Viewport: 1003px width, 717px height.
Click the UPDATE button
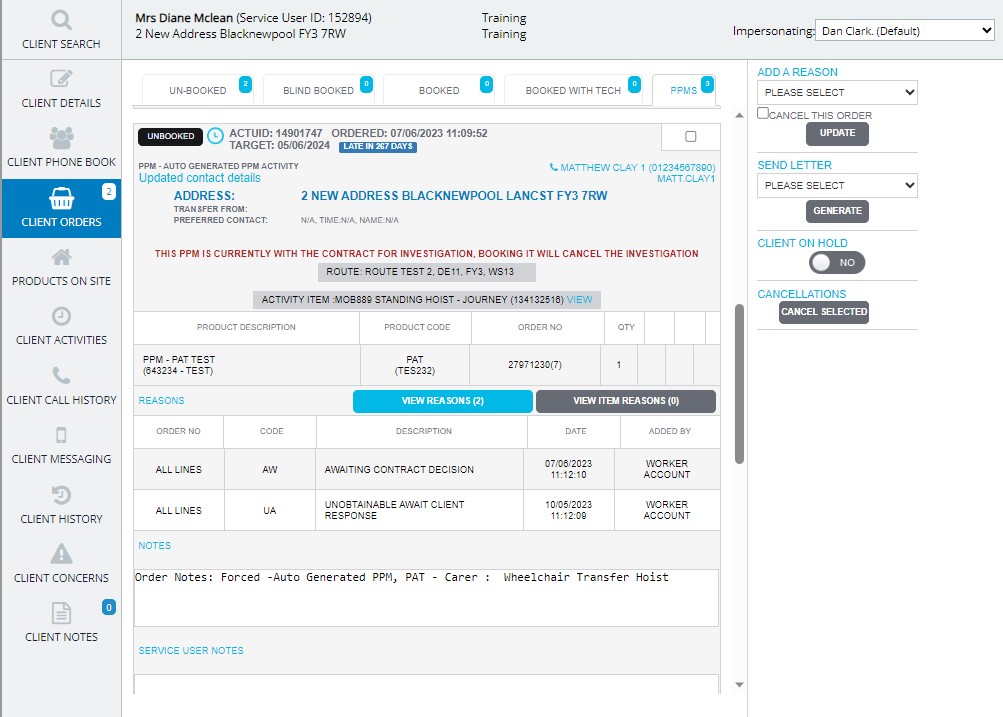click(x=837, y=133)
